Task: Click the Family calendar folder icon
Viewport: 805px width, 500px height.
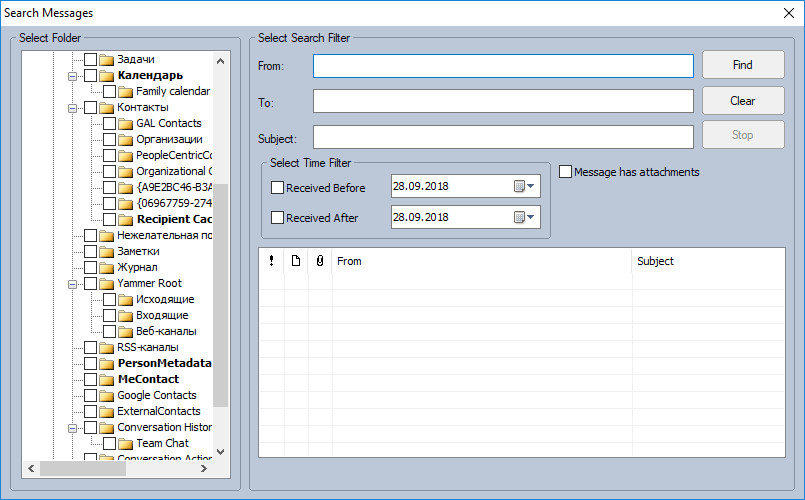Action: click(126, 91)
